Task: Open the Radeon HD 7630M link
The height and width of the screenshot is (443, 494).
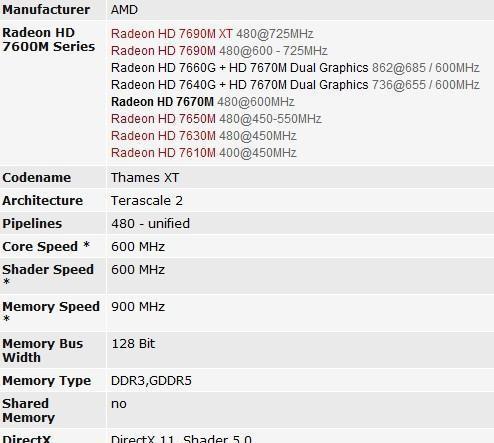Action: coord(163,136)
